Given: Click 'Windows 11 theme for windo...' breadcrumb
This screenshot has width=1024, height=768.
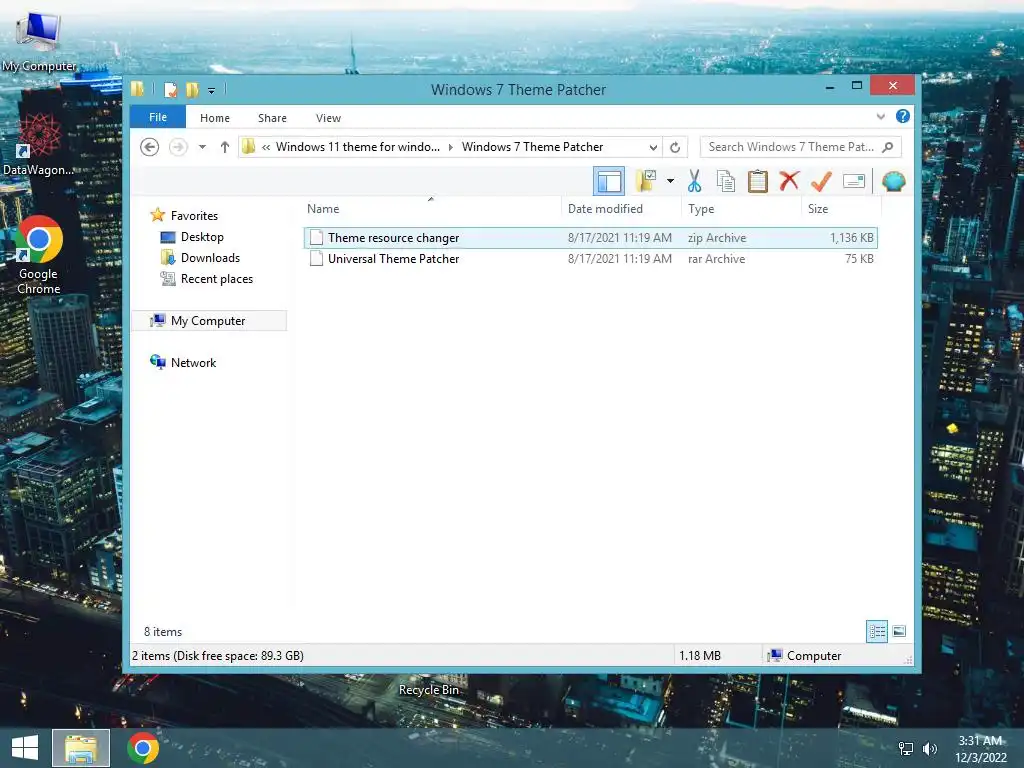Looking at the screenshot, I should point(357,147).
